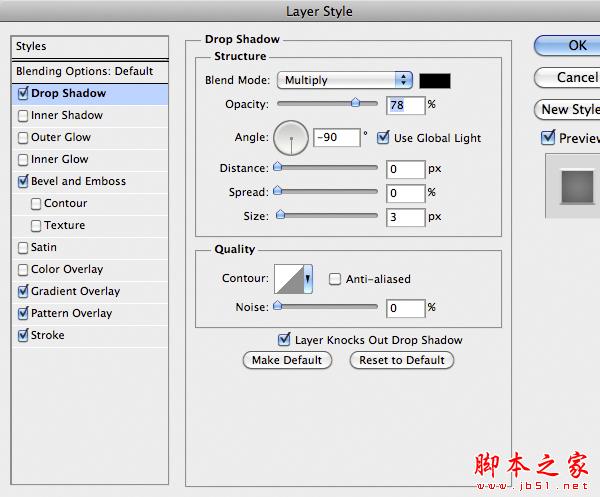Image resolution: width=600 pixels, height=497 pixels.
Task: Click the Distance slider handle
Action: 277,167
